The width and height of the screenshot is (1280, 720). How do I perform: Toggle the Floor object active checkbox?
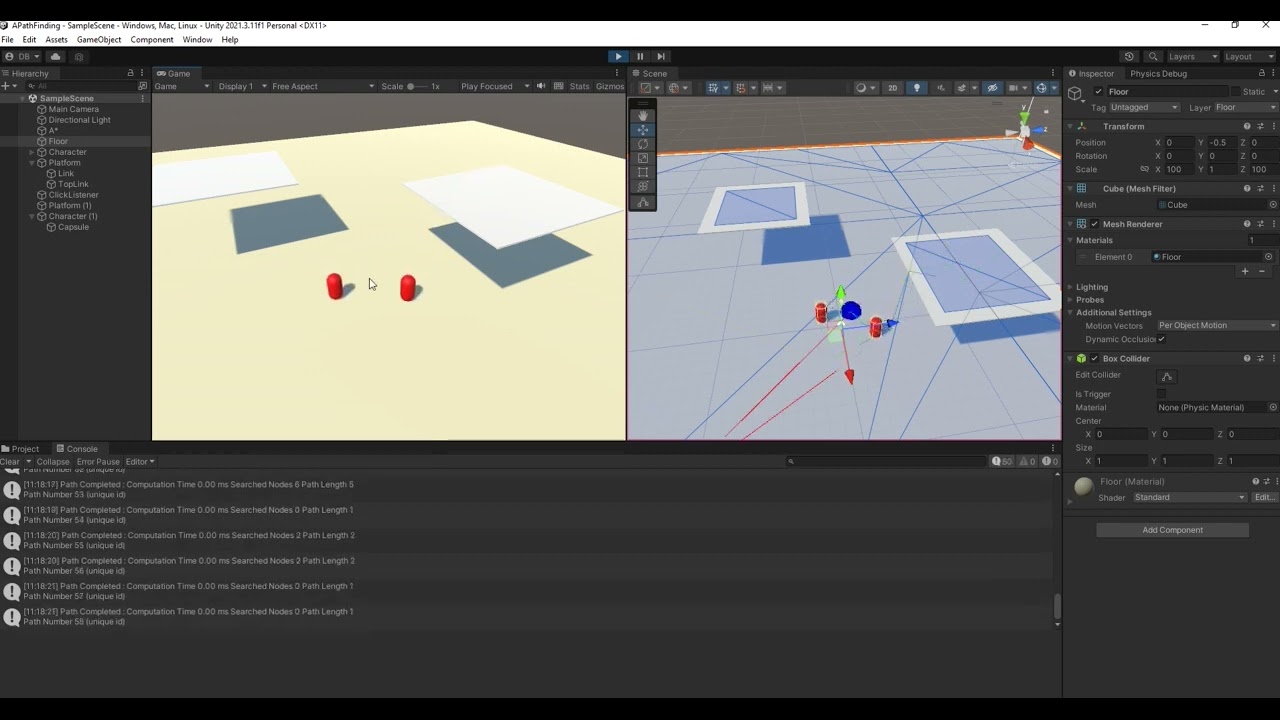[1098, 92]
